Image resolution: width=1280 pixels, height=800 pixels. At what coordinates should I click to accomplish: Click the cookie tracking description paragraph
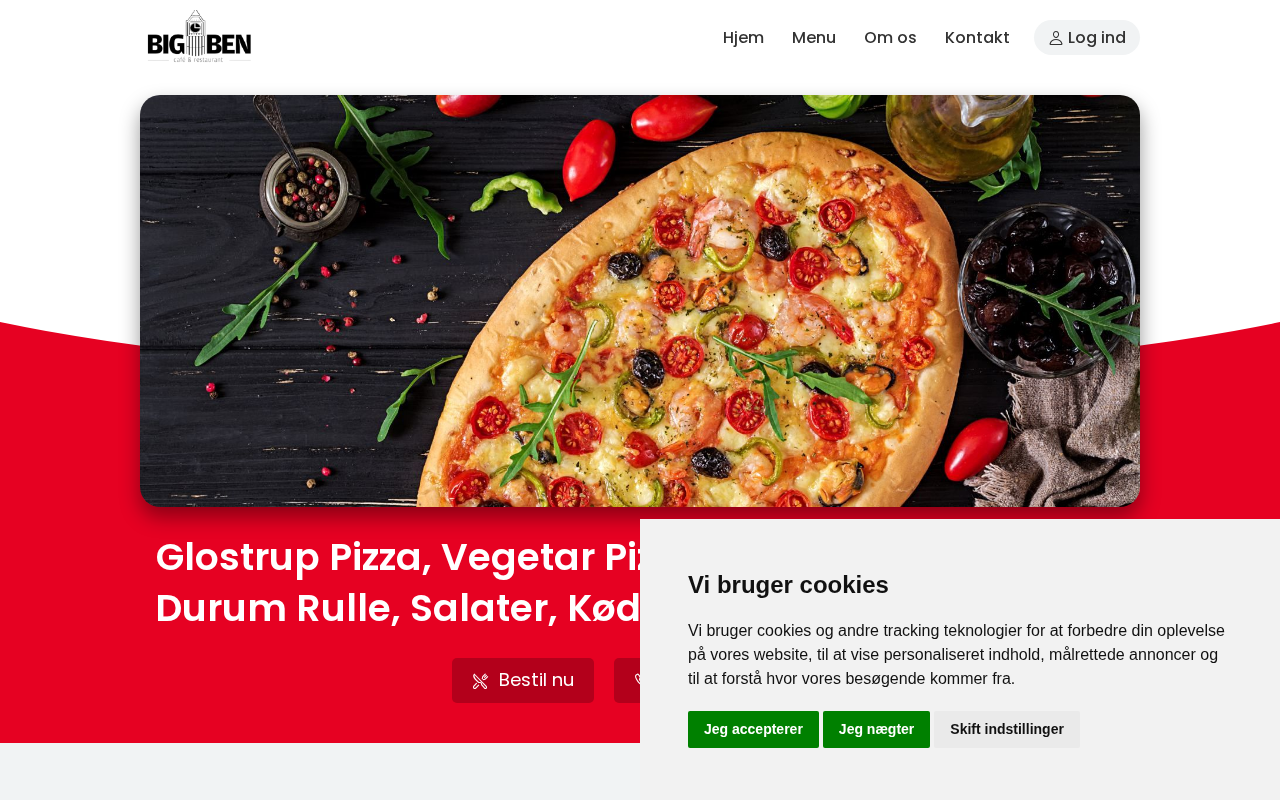(956, 655)
